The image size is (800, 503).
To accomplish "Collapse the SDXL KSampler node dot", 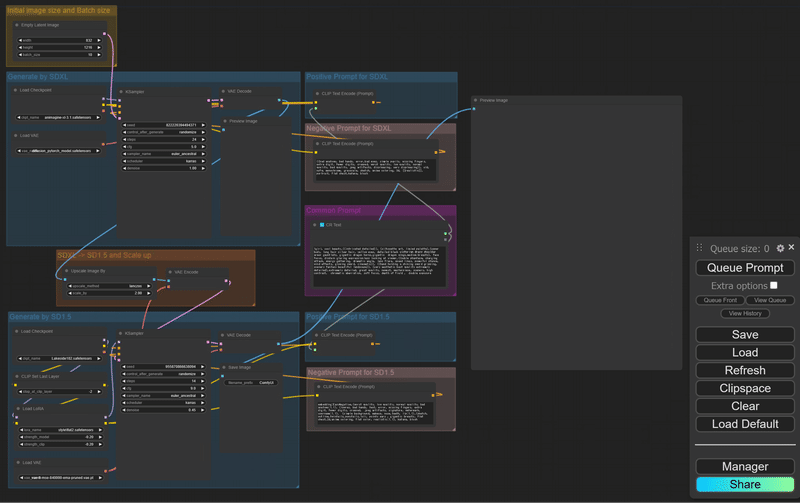I will 121,92.
